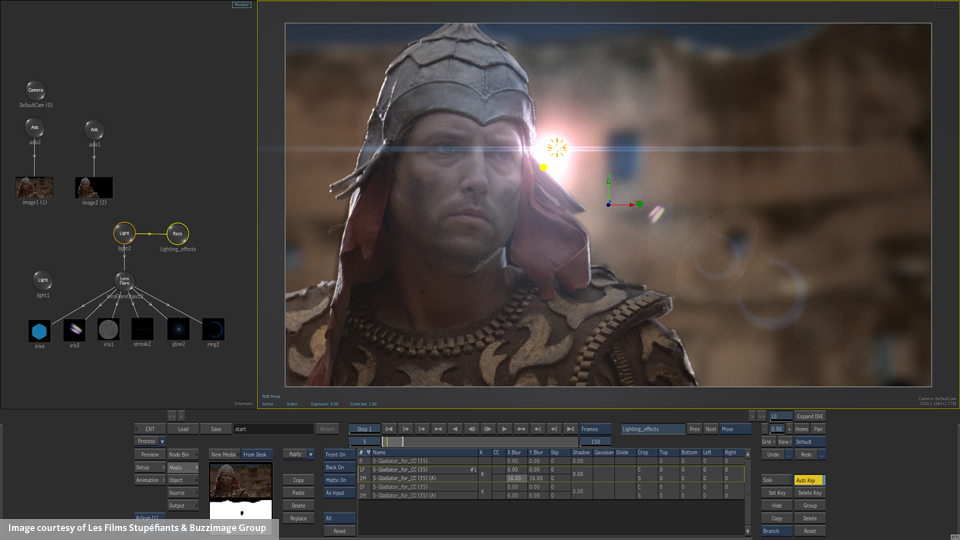Toggle the Front On button
This screenshot has height=540, width=960.
click(x=339, y=454)
